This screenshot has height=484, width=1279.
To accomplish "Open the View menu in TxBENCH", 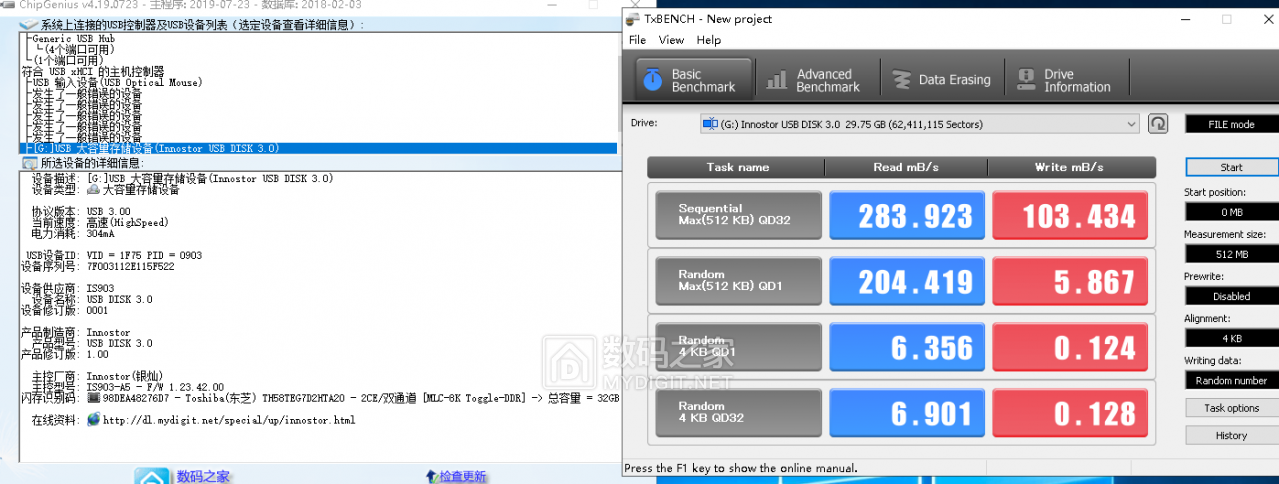I will click(671, 40).
